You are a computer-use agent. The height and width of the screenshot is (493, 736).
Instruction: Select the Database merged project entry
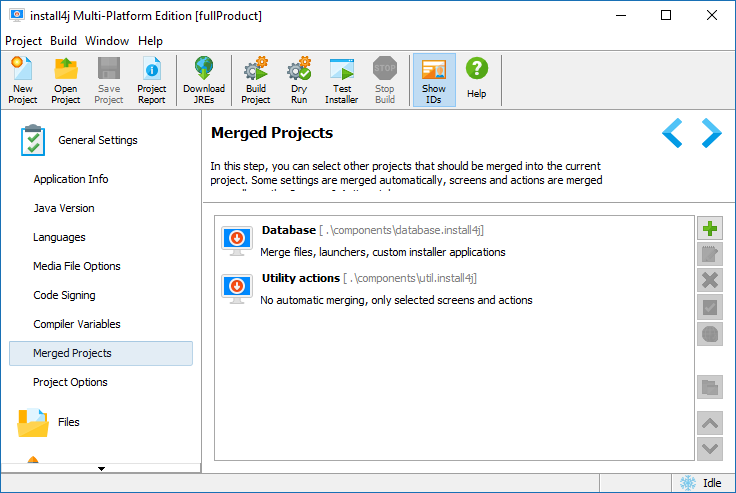pyautogui.click(x=454, y=241)
